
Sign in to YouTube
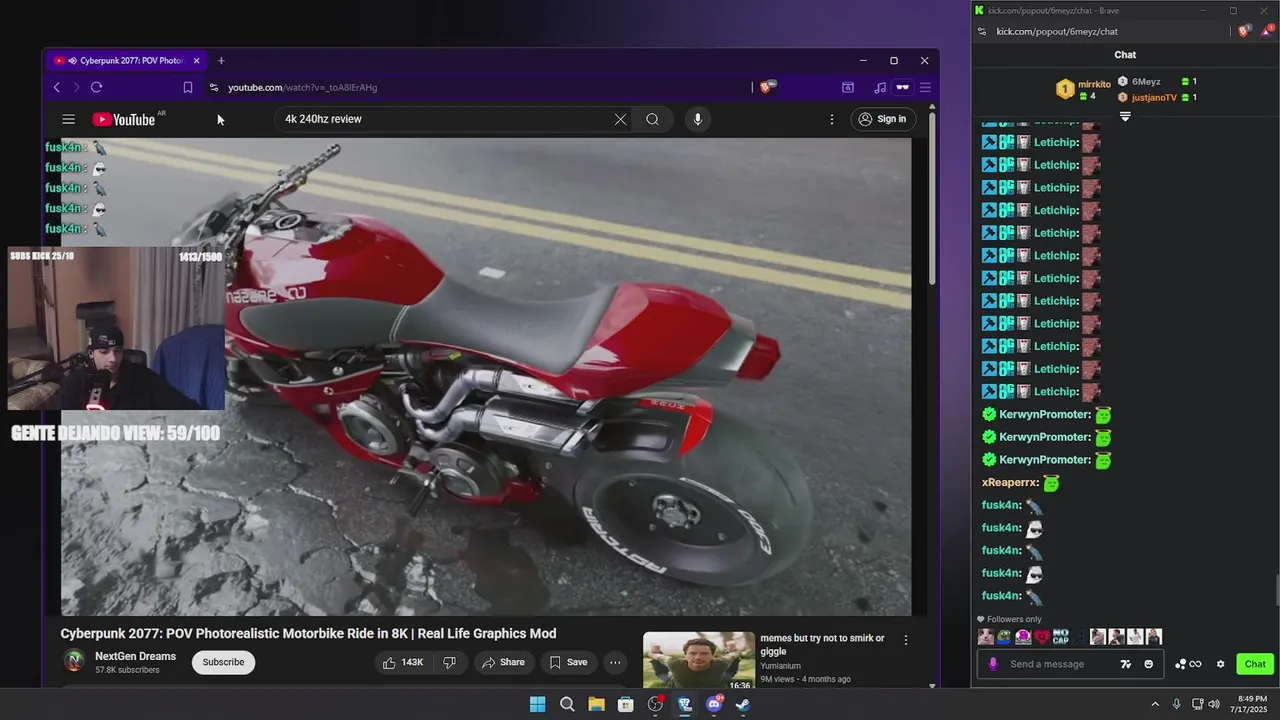(882, 119)
